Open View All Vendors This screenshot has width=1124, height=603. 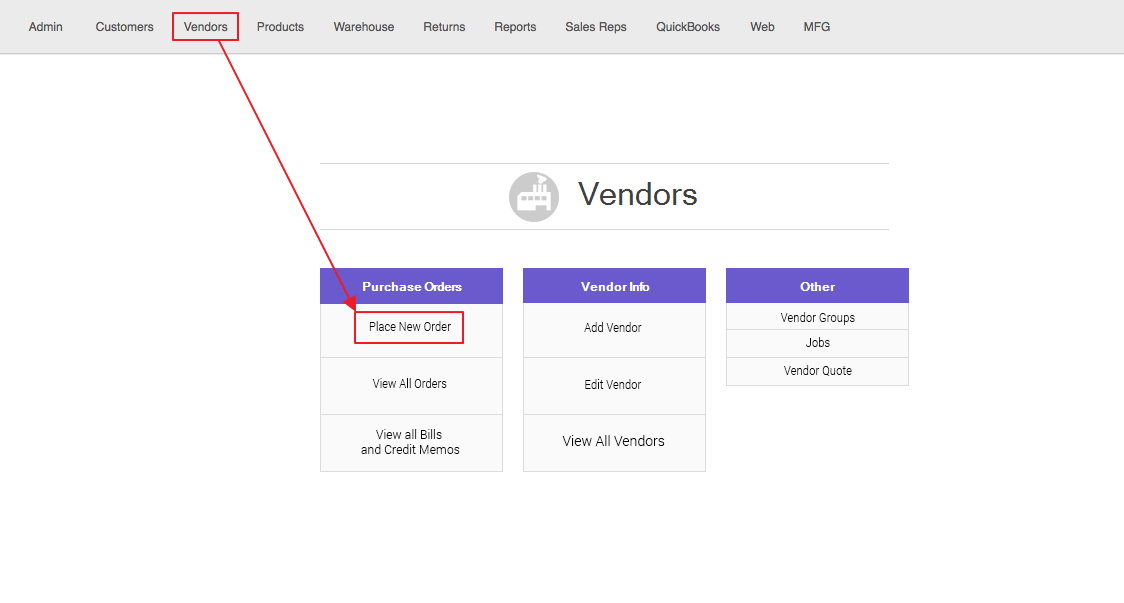[613, 441]
